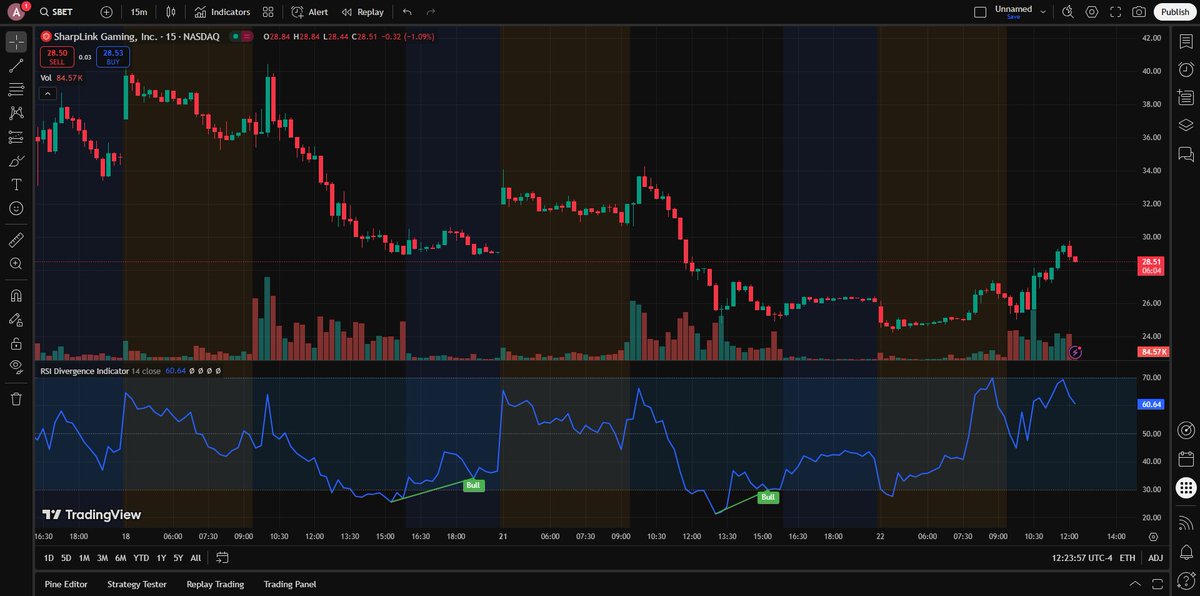This screenshot has height=596, width=1200.
Task: Collapse the indicator legend chevron under Vol
Action: [47, 93]
